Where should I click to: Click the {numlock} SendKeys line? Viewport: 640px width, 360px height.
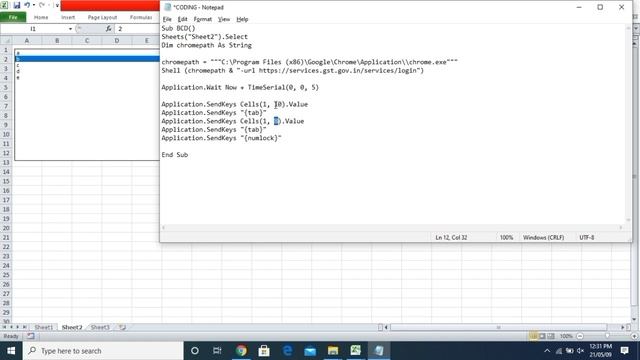pyautogui.click(x=221, y=138)
